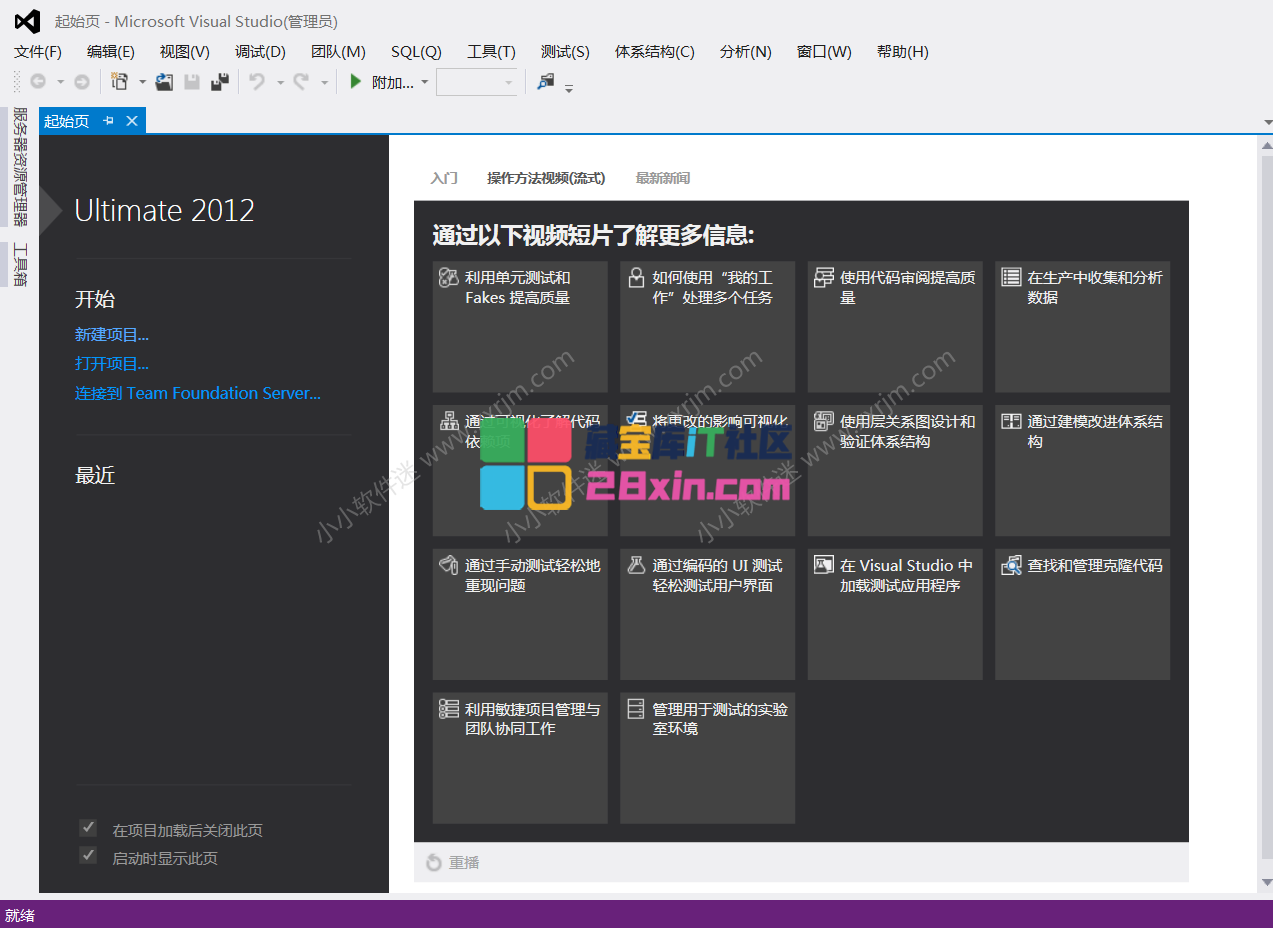Click 连接到 Team Foundation Server link

pos(197,393)
